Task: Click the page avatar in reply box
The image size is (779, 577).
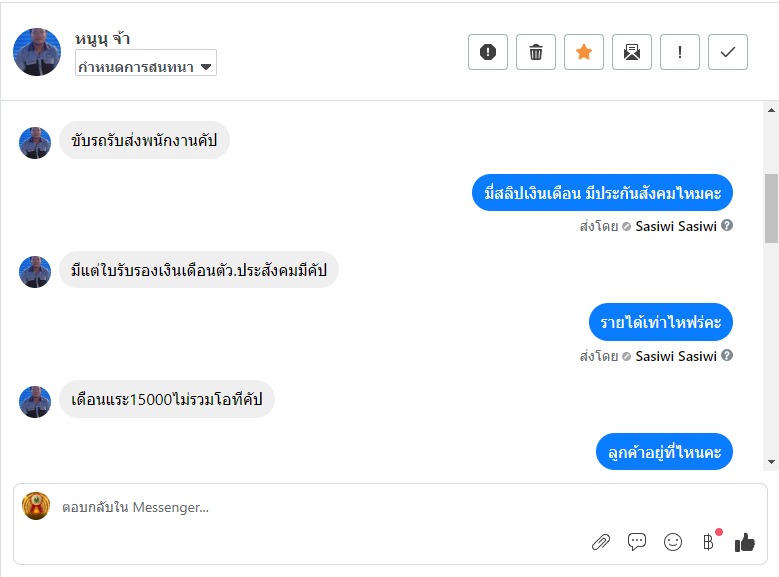Action: tap(36, 506)
